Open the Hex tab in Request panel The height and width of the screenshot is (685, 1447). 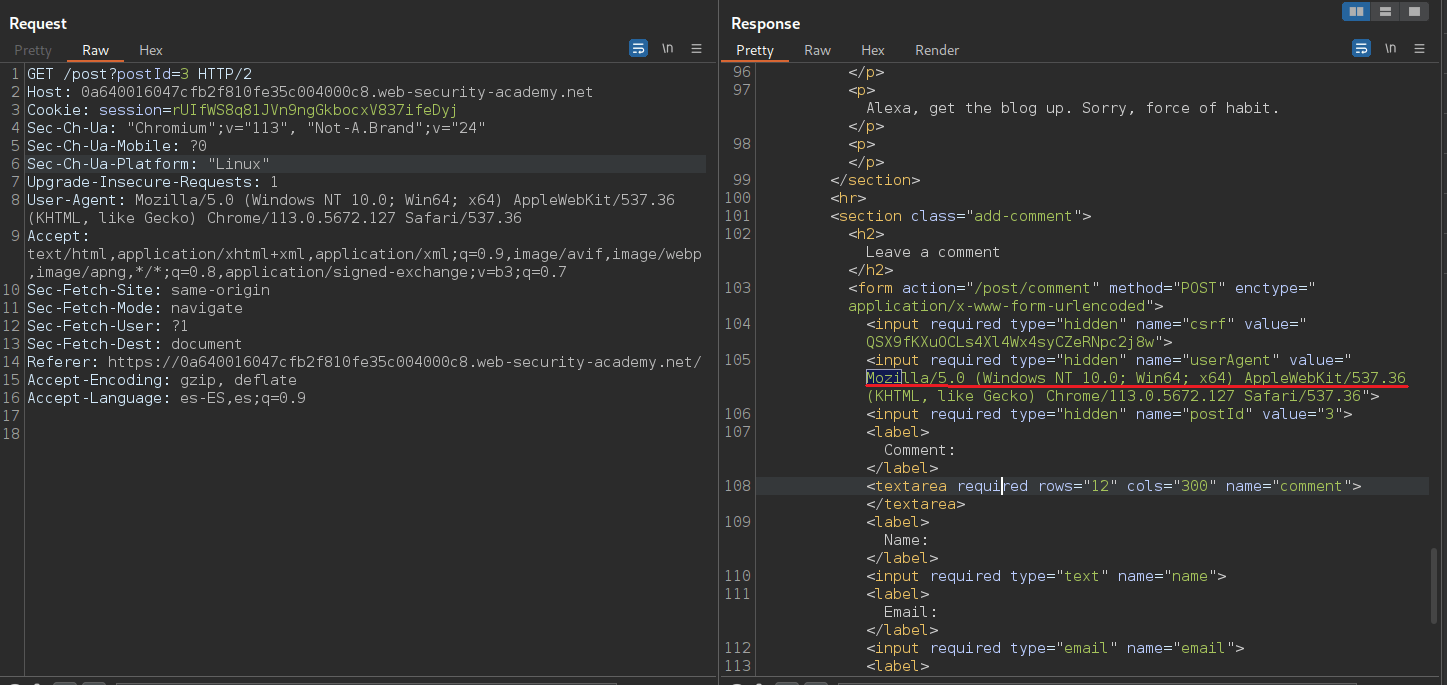point(151,50)
